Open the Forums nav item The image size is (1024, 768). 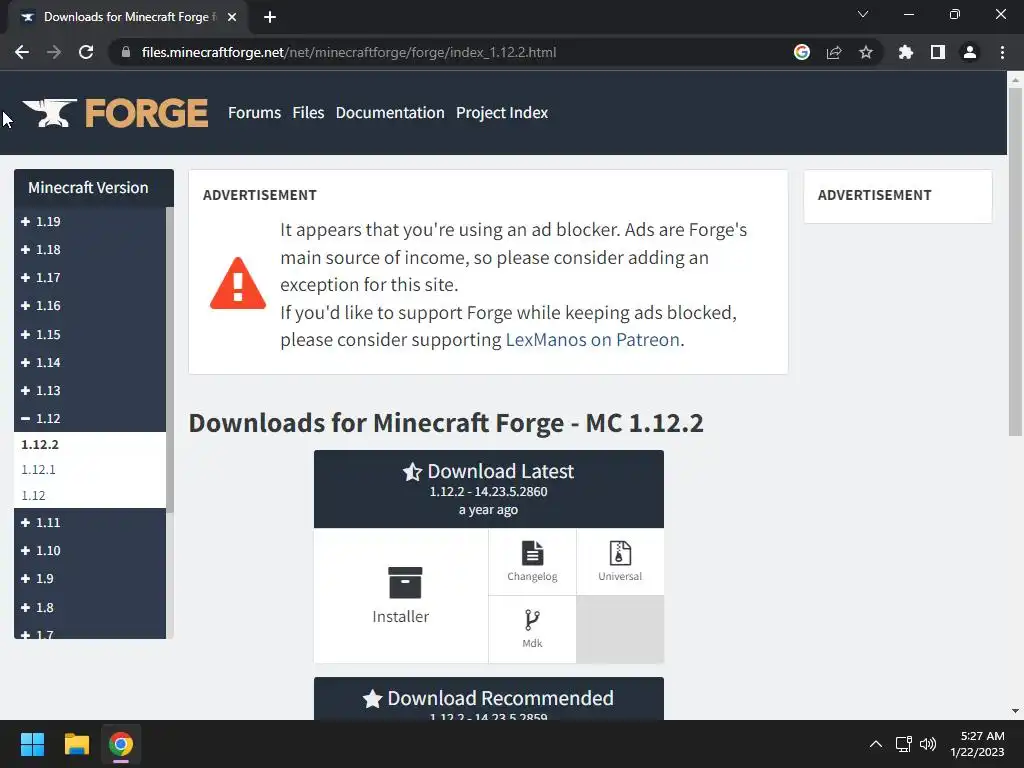254,113
